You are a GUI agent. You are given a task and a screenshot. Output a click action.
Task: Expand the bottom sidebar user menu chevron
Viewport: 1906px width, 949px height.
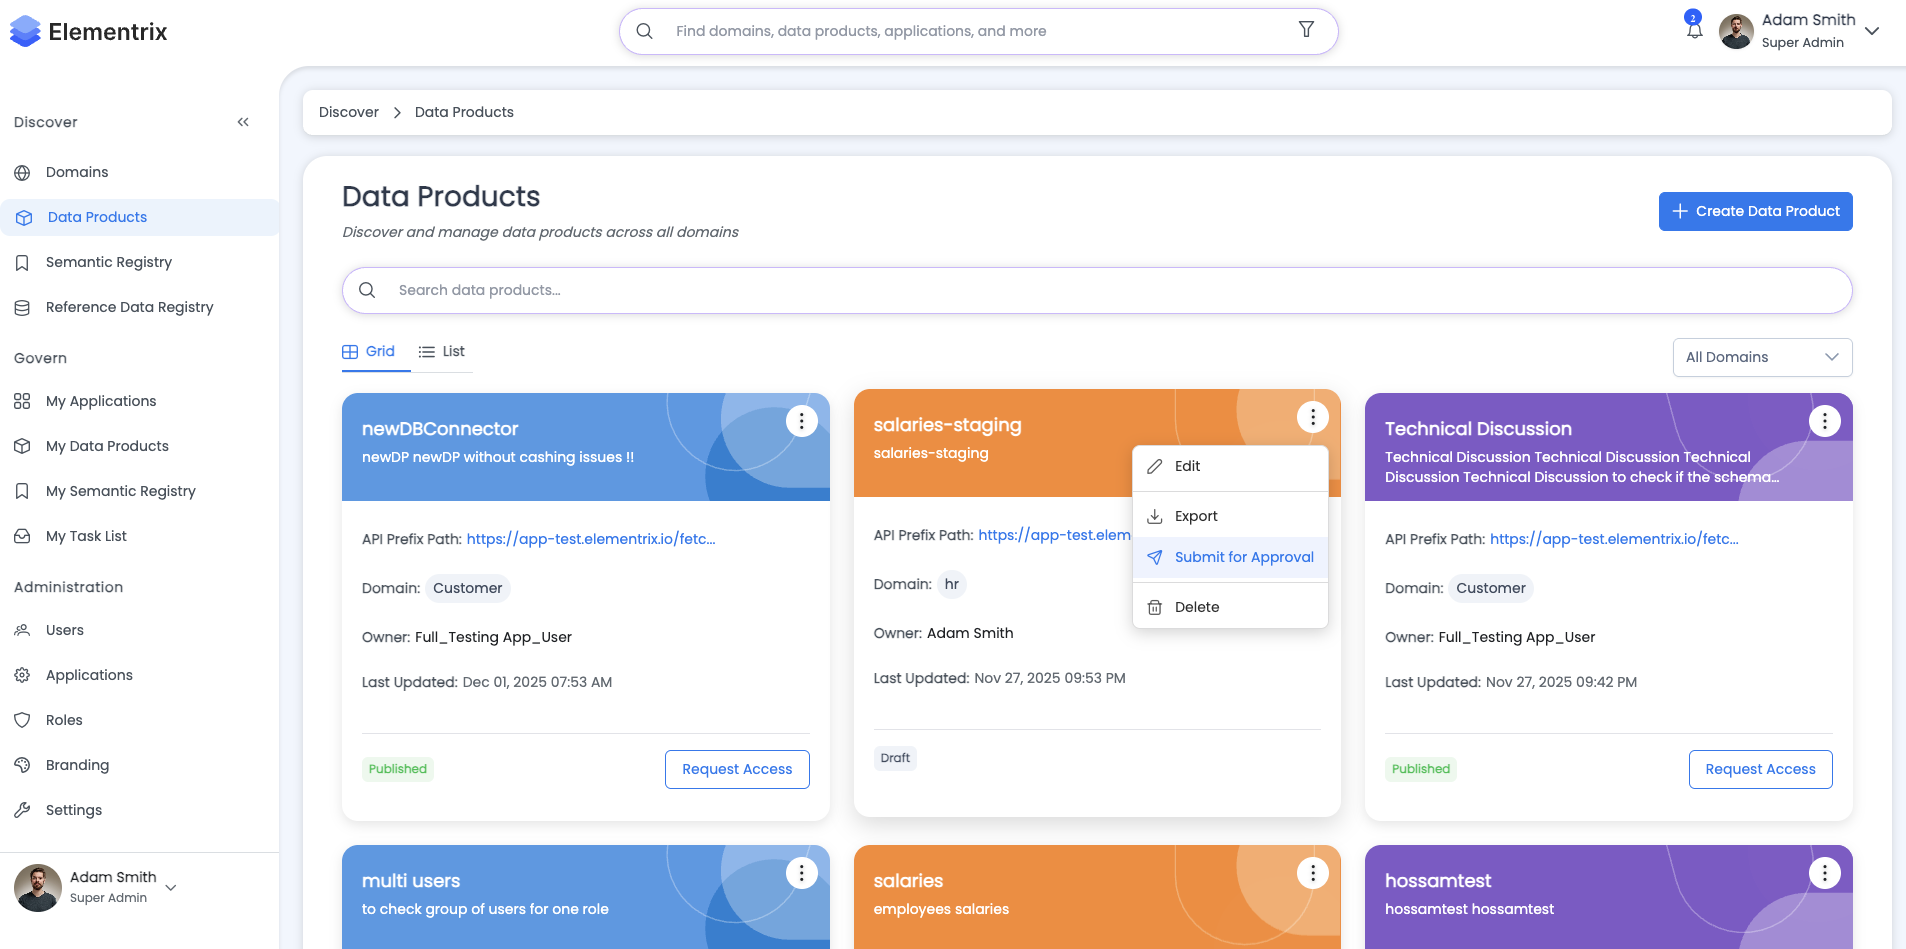pyautogui.click(x=171, y=888)
